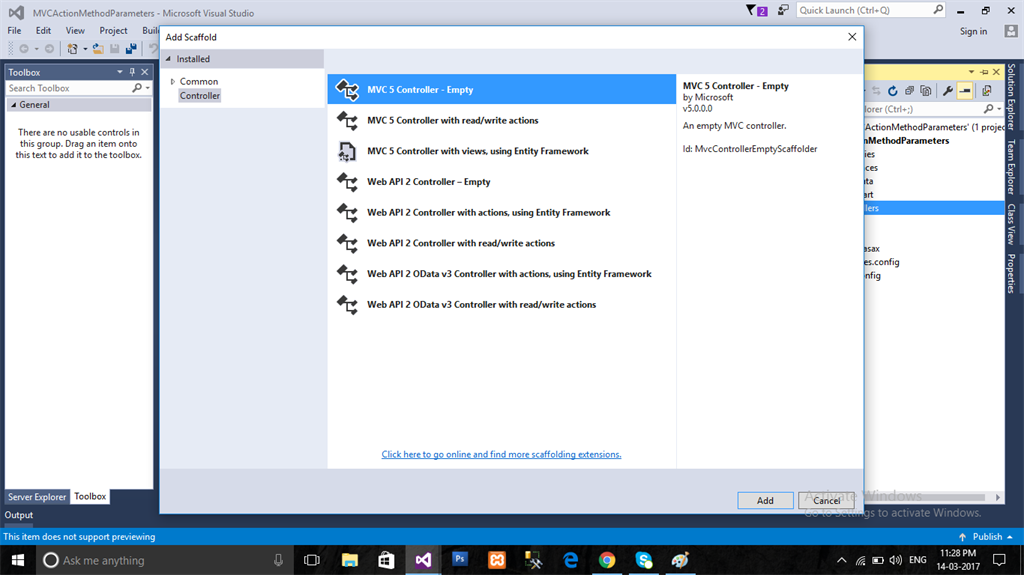The image size is (1024, 575).
Task: Open Photoshop from taskbar
Action: (x=460, y=559)
